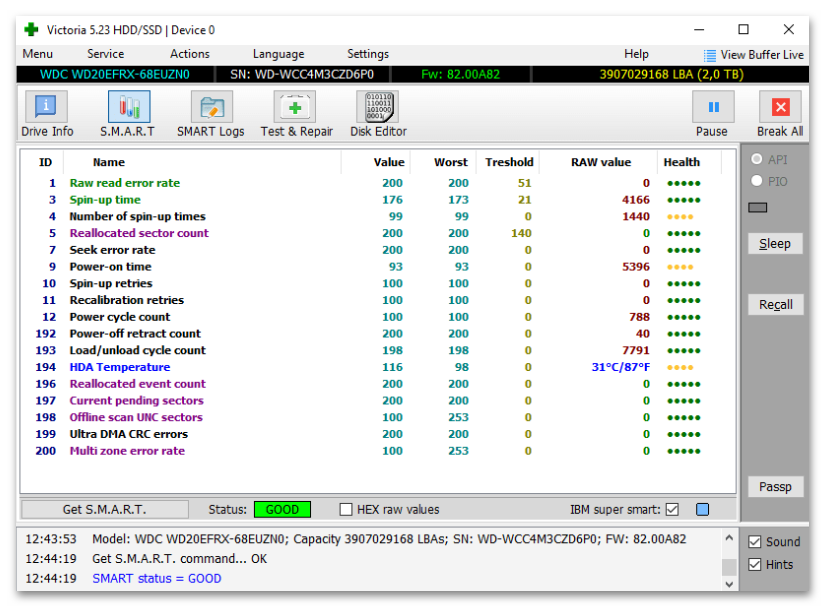Open the Menu menu
The height and width of the screenshot is (607, 825).
click(37, 54)
